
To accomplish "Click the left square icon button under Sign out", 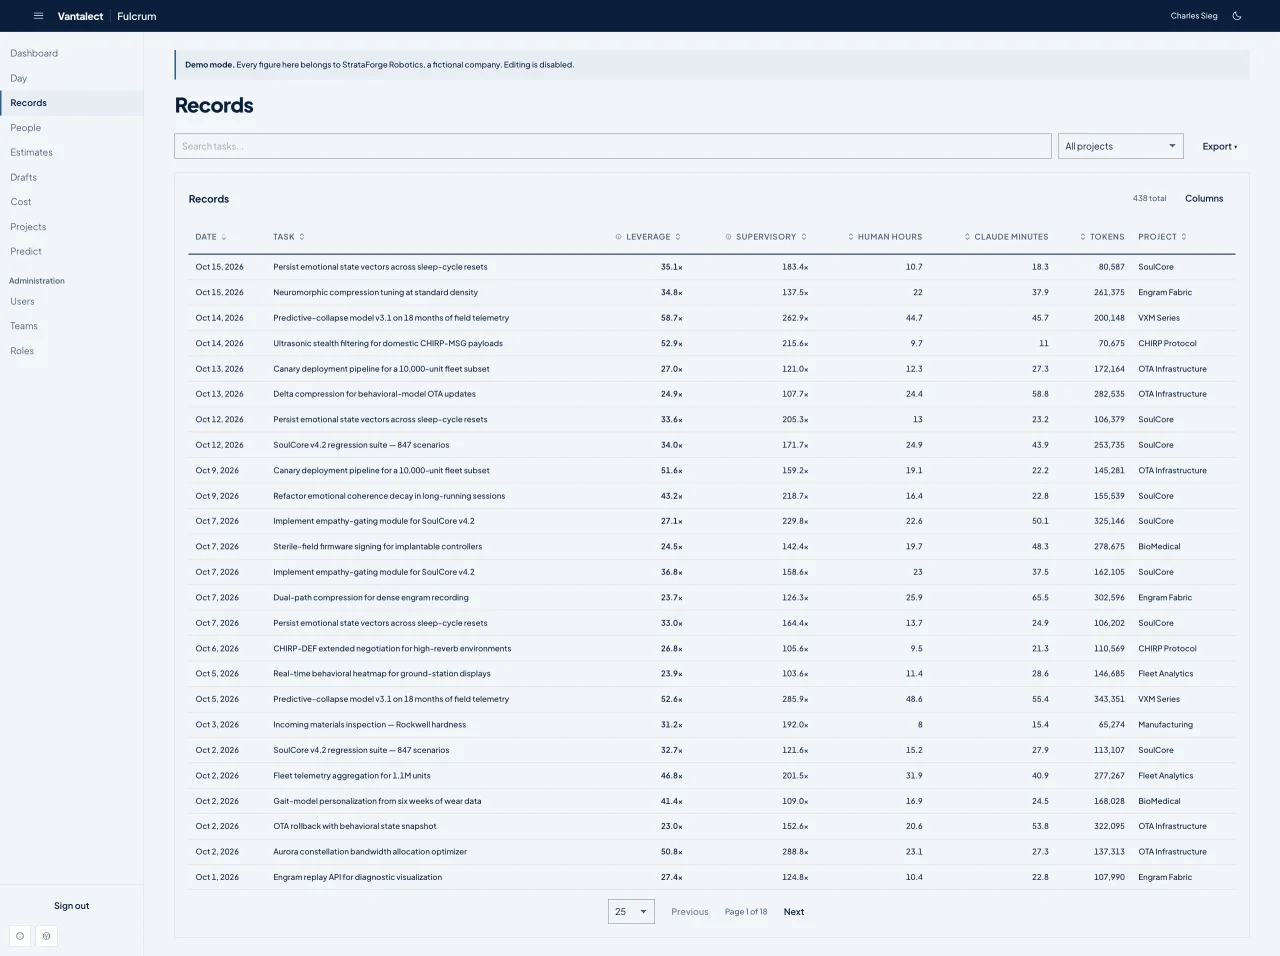I will [x=20, y=936].
